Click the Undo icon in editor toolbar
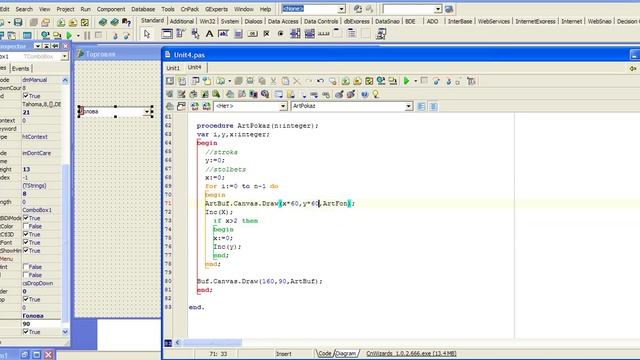Screen dimensions: 640x360 320,81
